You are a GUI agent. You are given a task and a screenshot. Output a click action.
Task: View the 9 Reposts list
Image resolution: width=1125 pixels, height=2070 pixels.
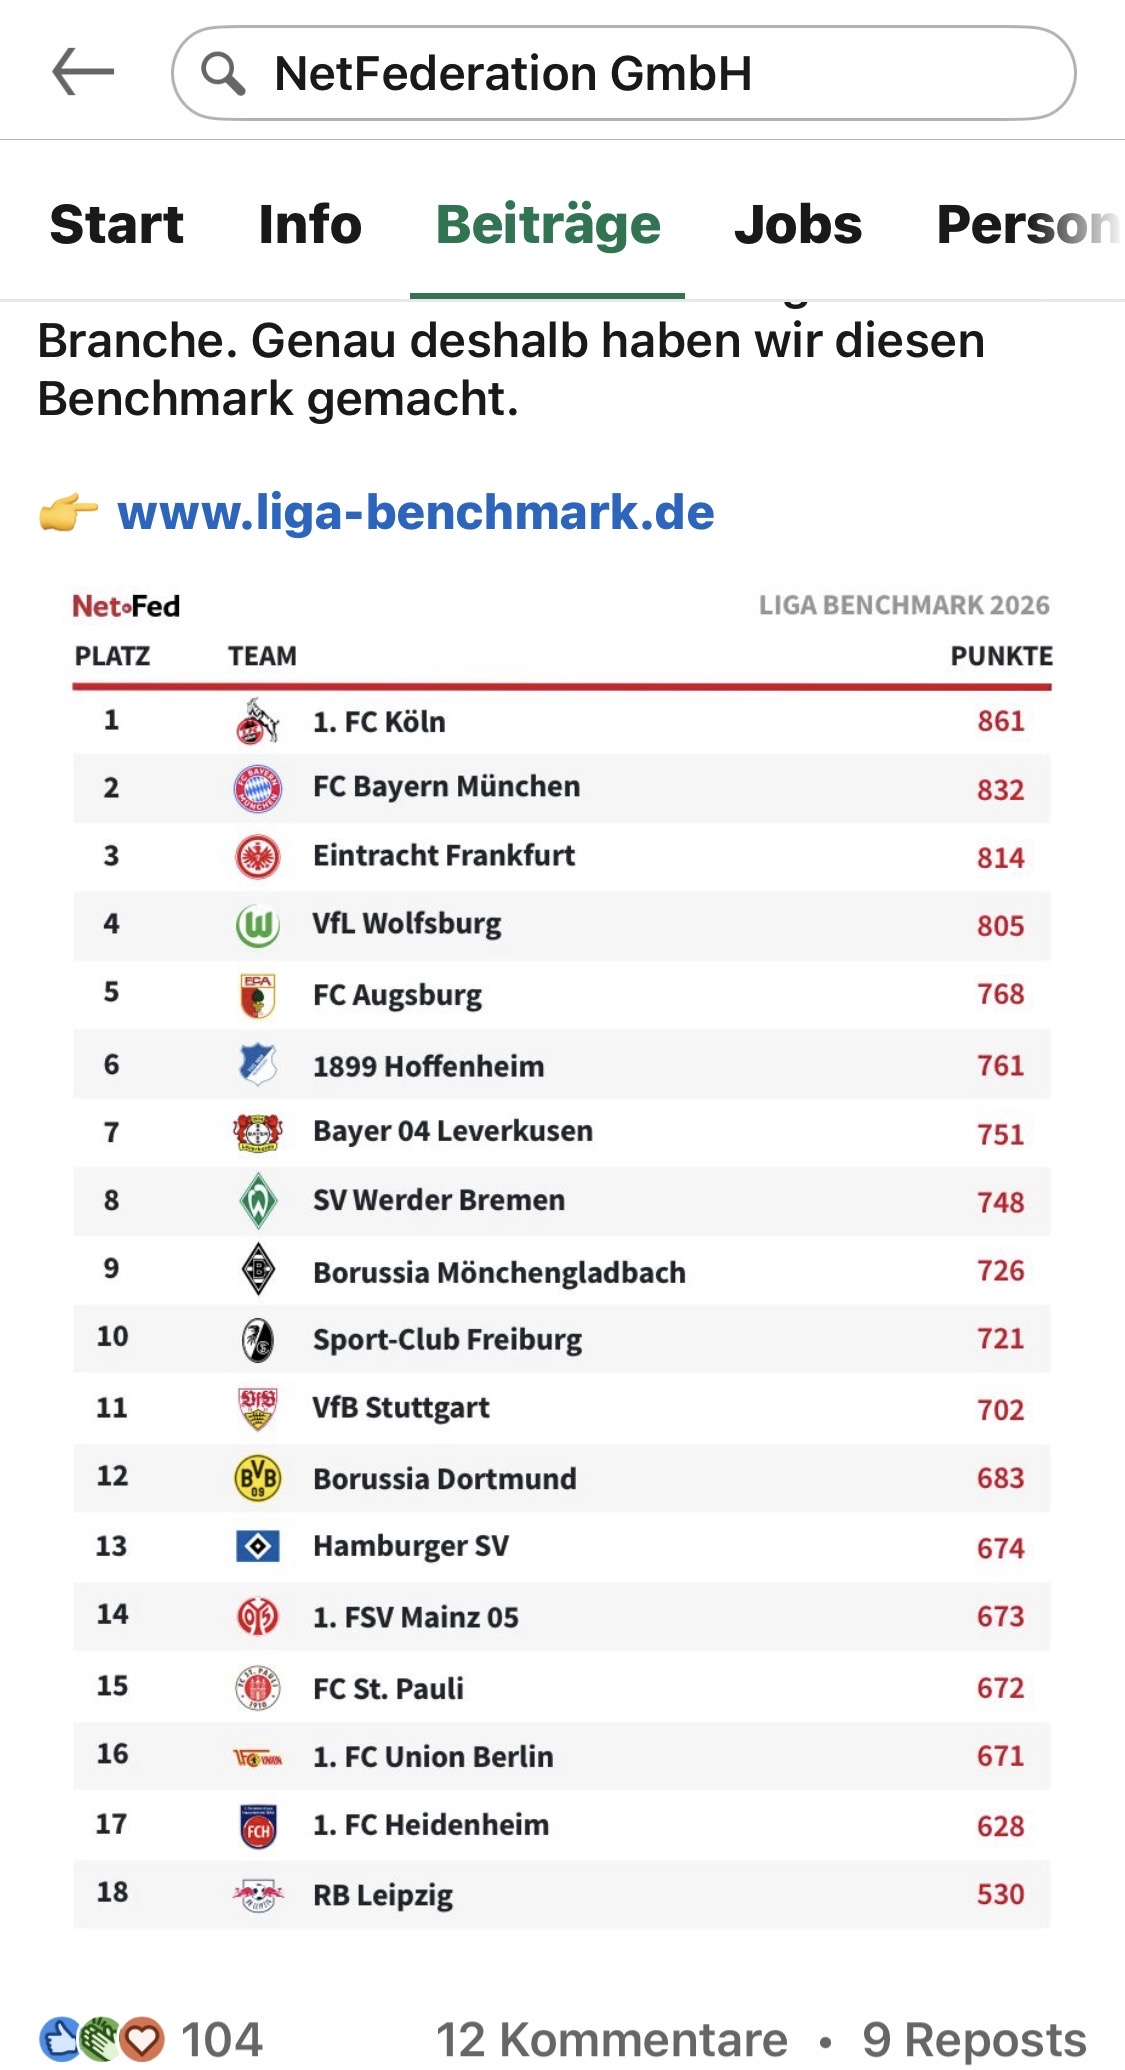974,2040
